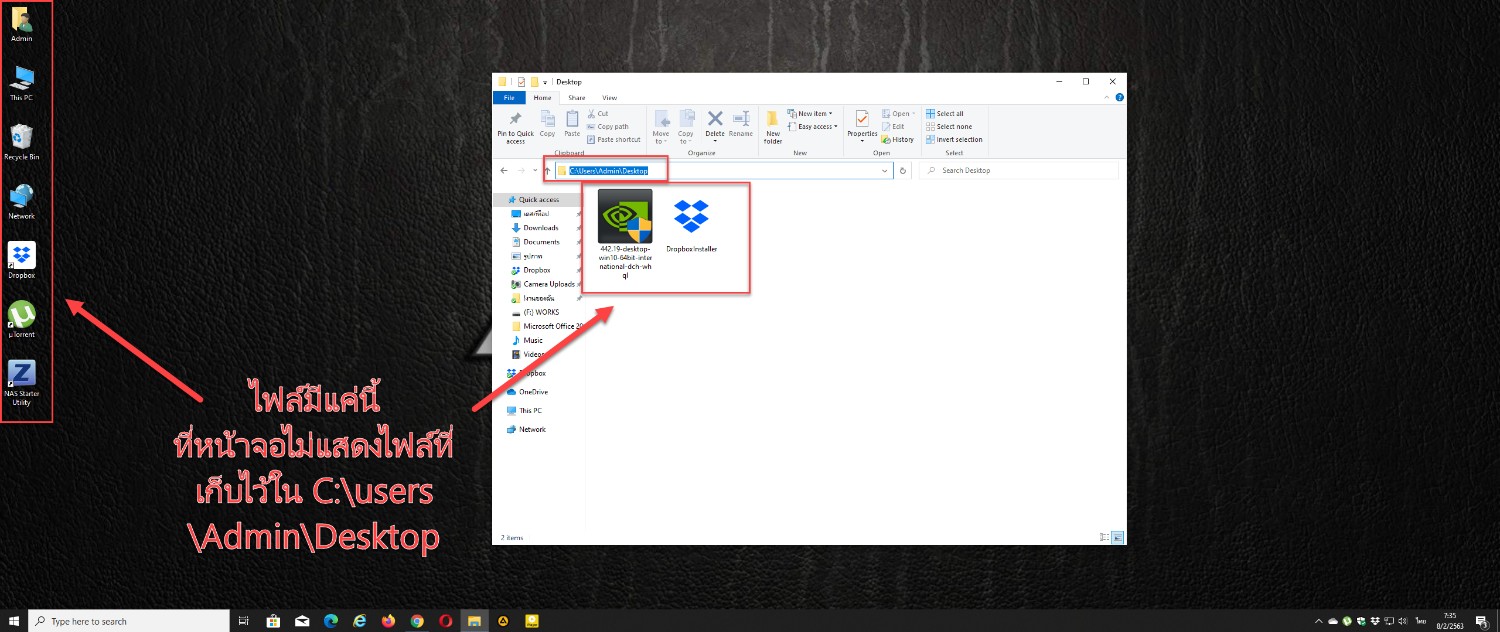Switch to the Home ribbon tab
Screen dimensions: 1500x632
[x=542, y=98]
